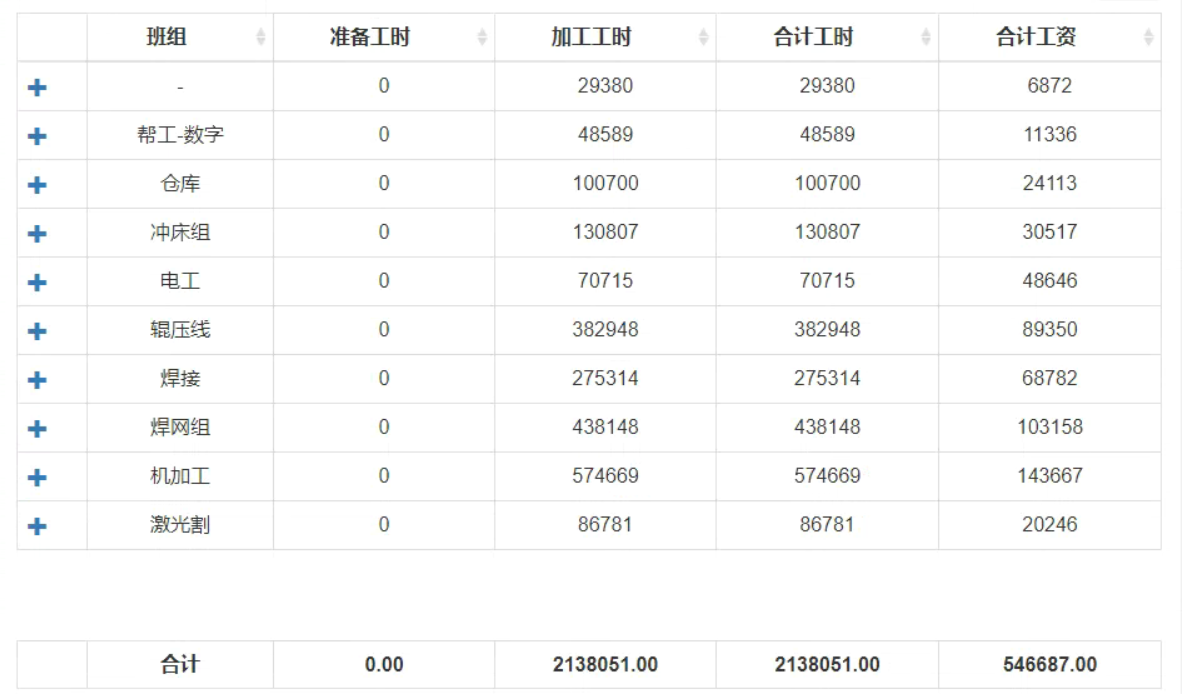Select the 机加工 team name cell
The image size is (1182, 694).
180,476
